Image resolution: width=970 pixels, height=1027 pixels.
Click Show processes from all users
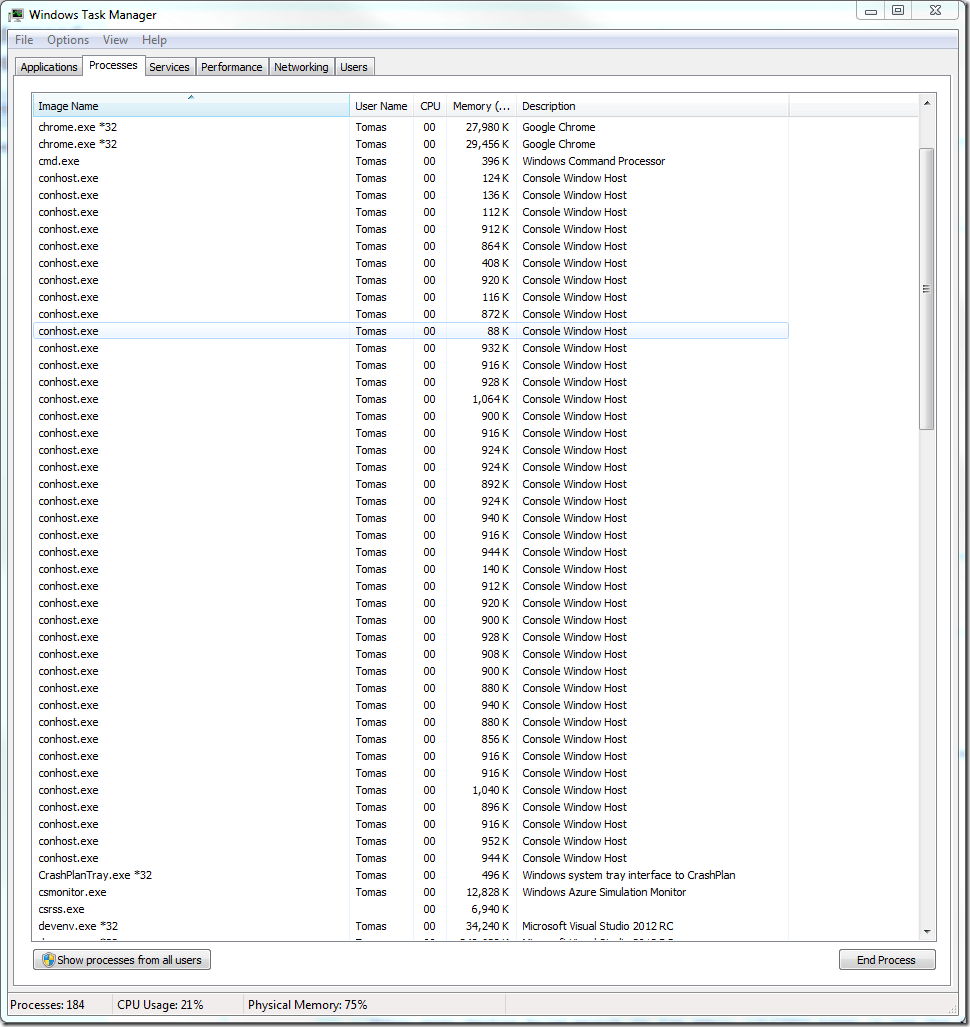(122, 960)
